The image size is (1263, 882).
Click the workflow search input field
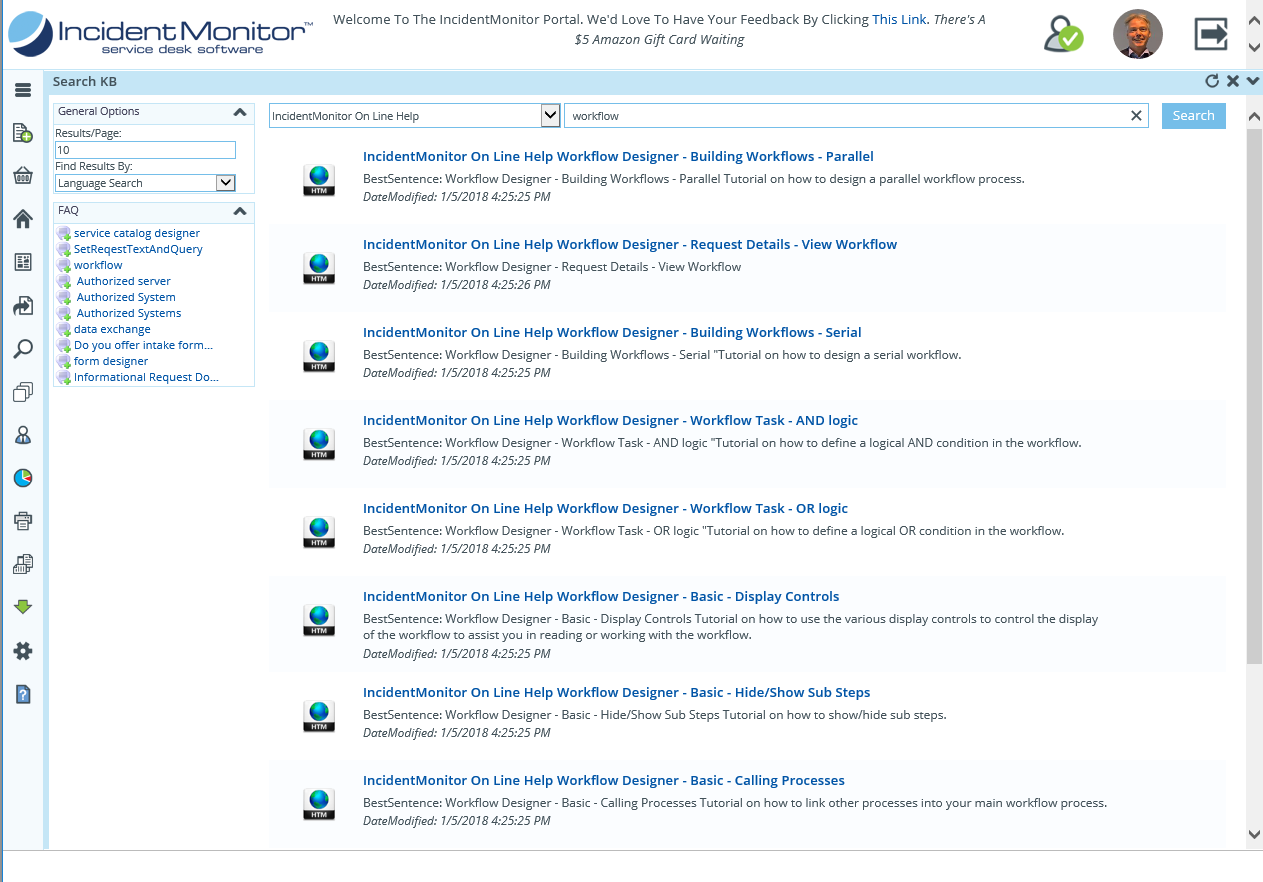(x=857, y=116)
